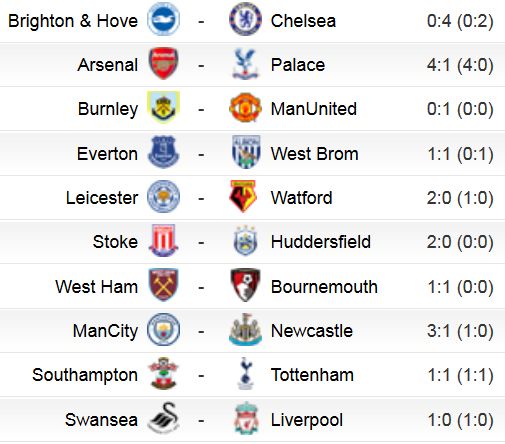Click the Stoke City badge
The width and height of the screenshot is (505, 444).
[x=163, y=240]
